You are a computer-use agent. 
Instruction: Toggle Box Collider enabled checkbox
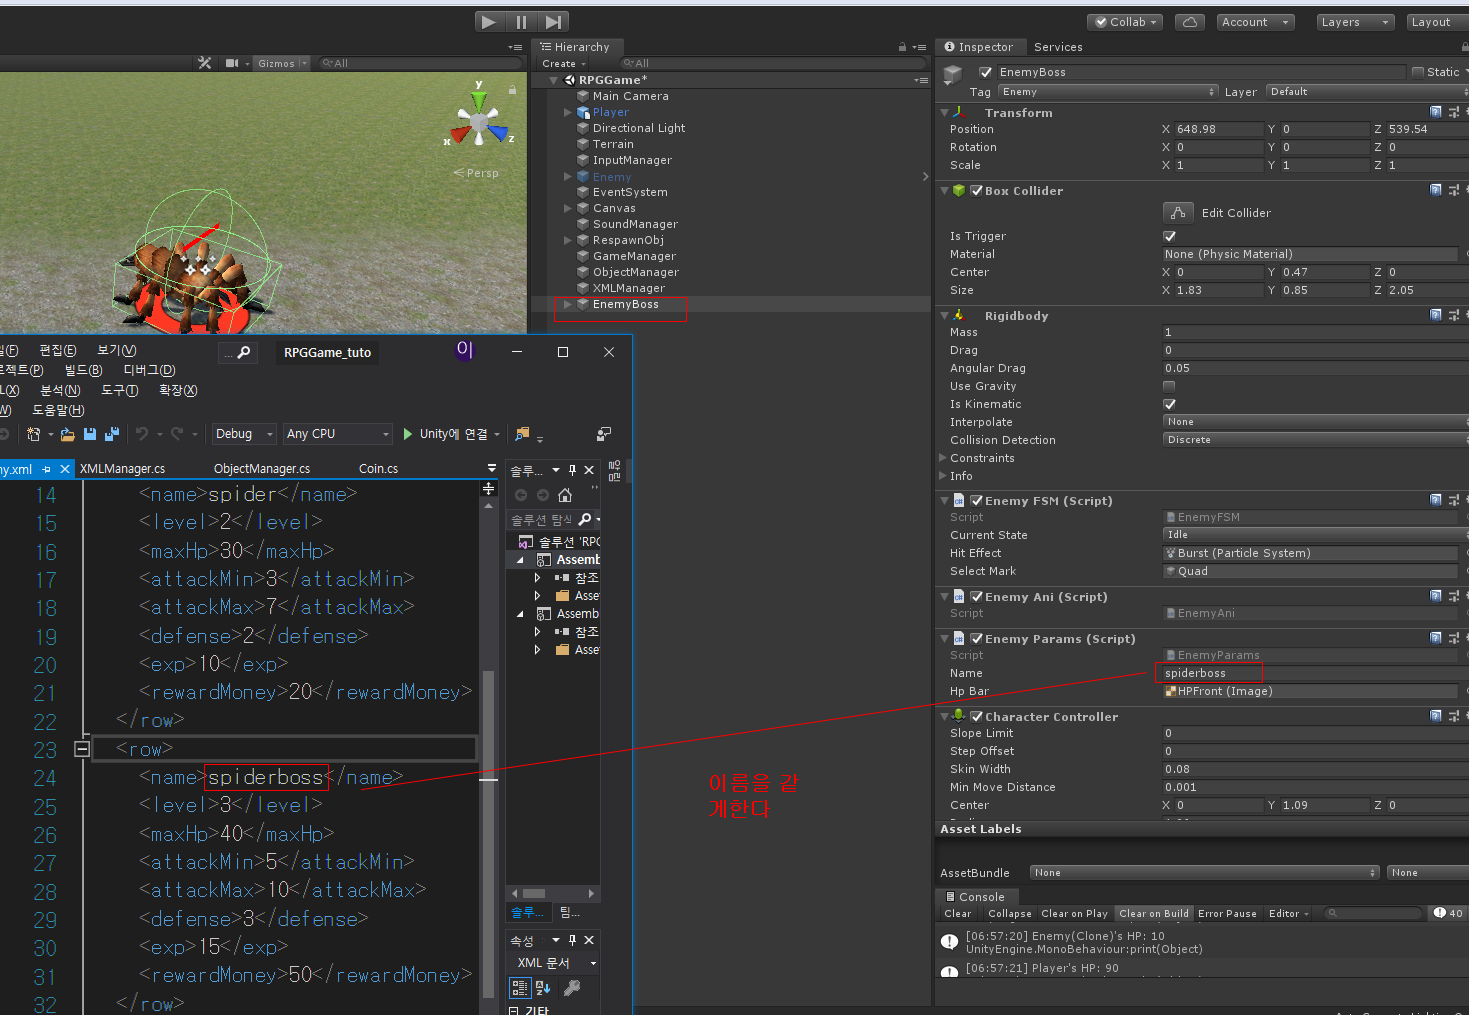click(977, 190)
